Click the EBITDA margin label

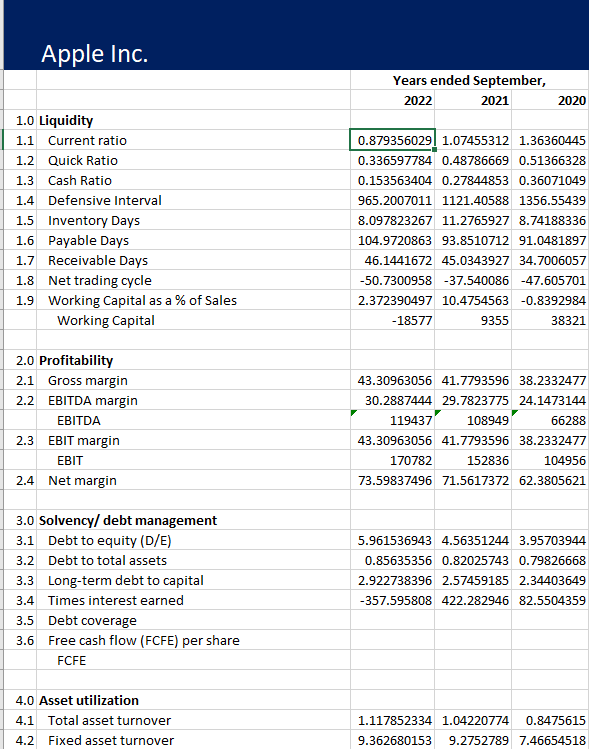click(93, 401)
